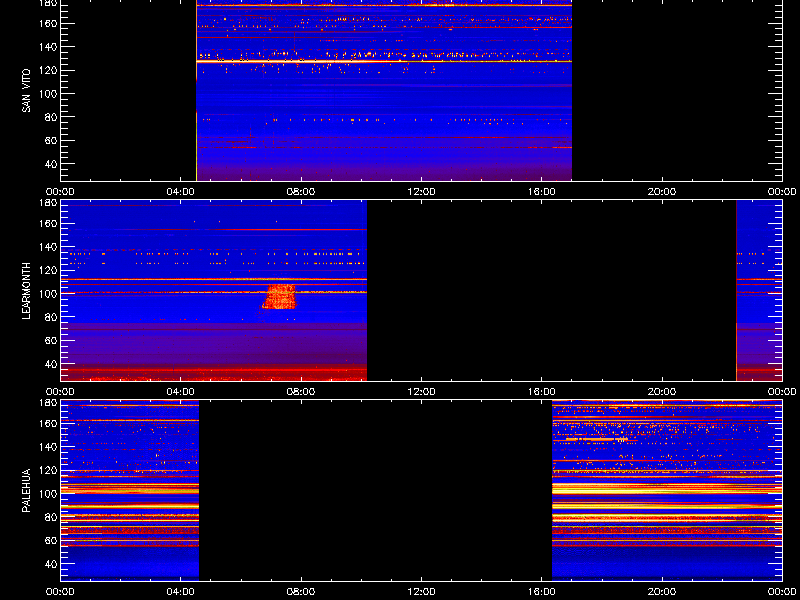Click the 08:00 time label under Learmonth plot
This screenshot has width=800, height=600.
pos(301,391)
